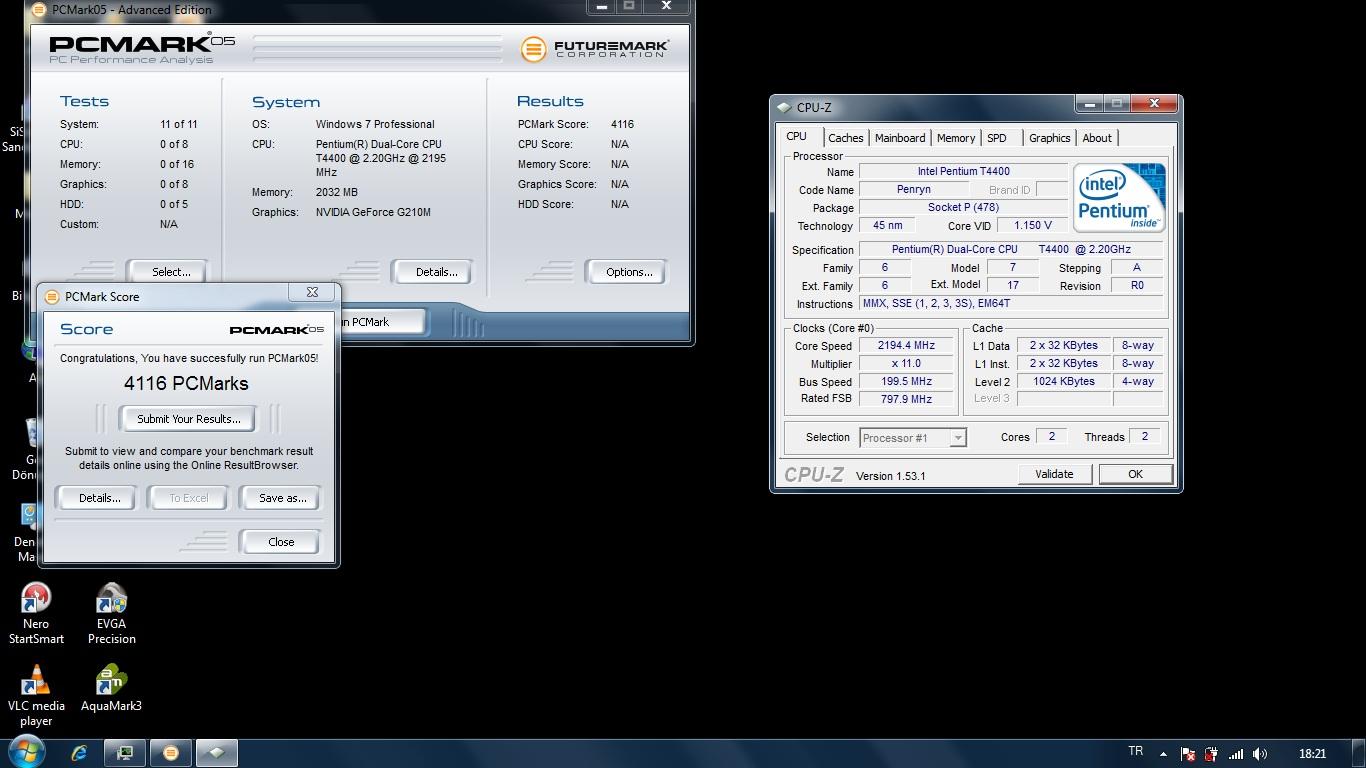Open the Memory tab in CPU-Z
The height and width of the screenshot is (768, 1366).
pyautogui.click(x=956, y=138)
